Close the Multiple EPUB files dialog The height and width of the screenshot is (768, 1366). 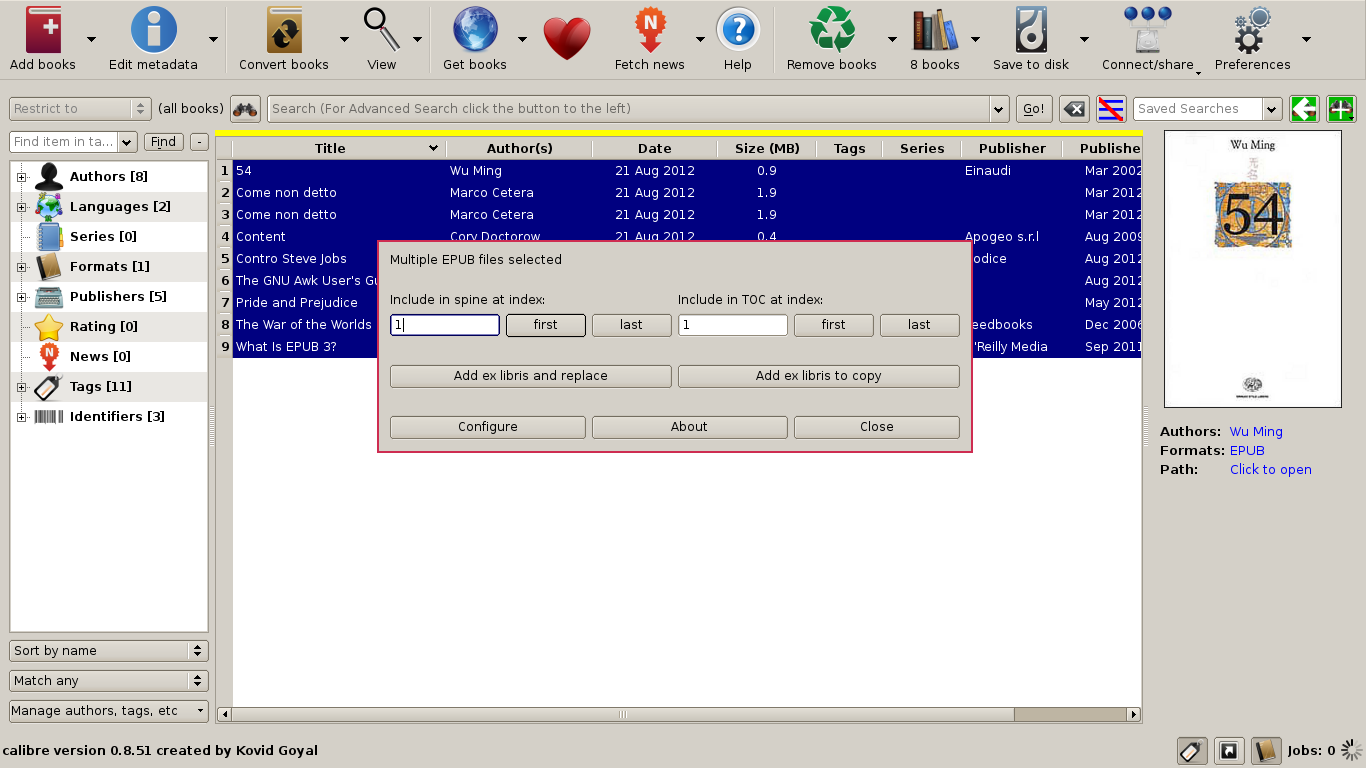click(x=877, y=427)
